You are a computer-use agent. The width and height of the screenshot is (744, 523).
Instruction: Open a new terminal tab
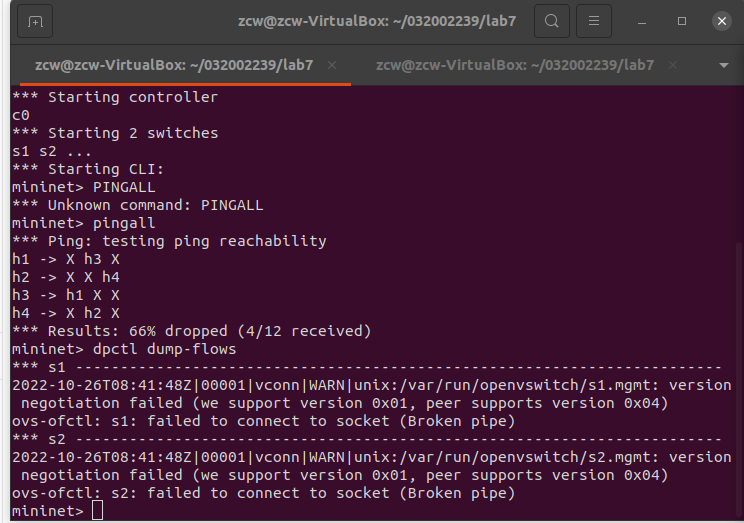[35, 20]
